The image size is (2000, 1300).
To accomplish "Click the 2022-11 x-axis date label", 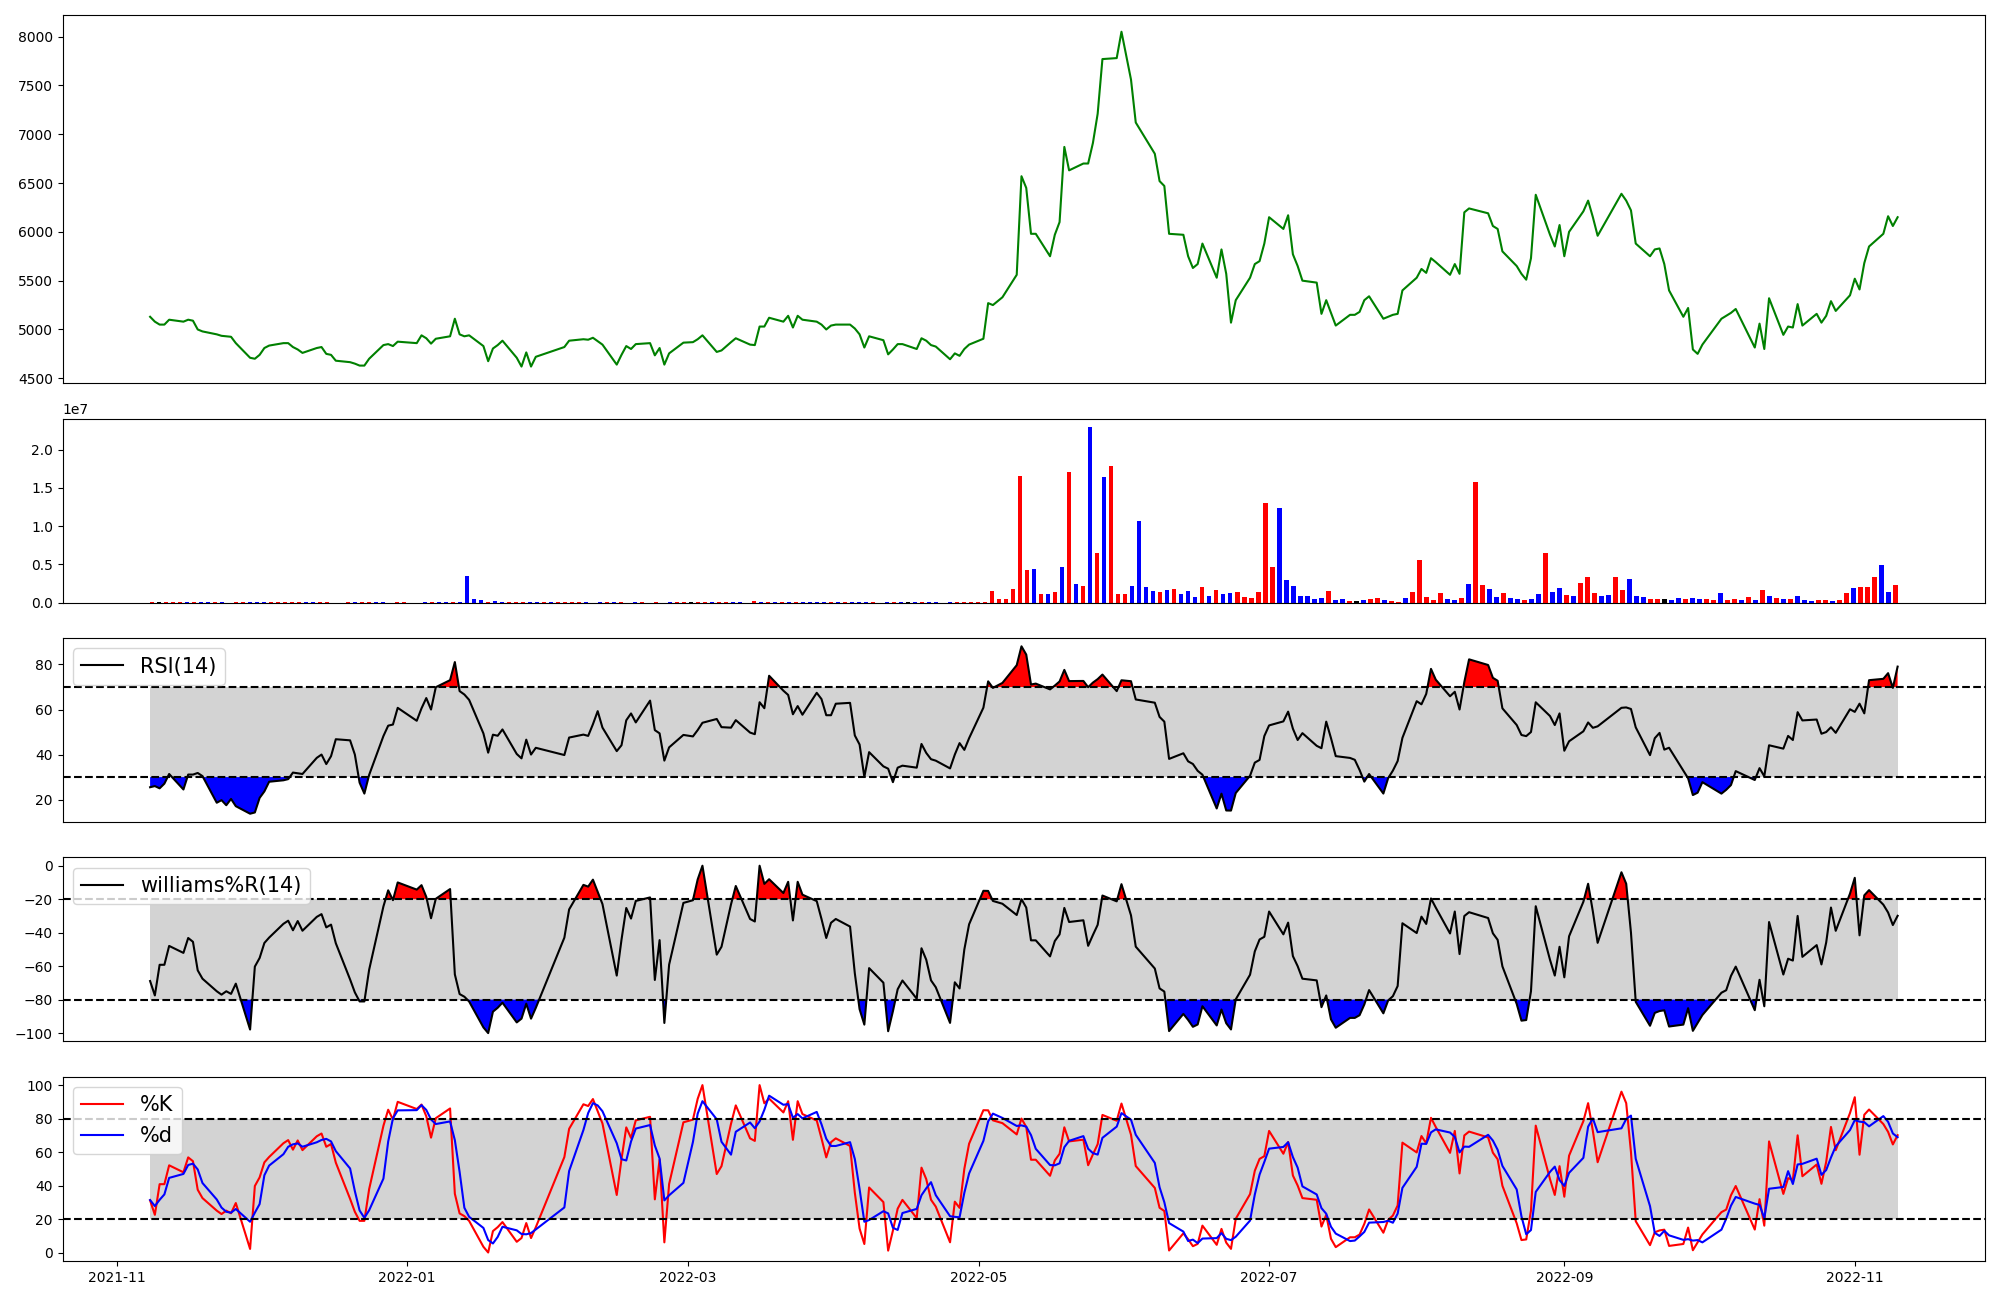I will (x=1855, y=1277).
